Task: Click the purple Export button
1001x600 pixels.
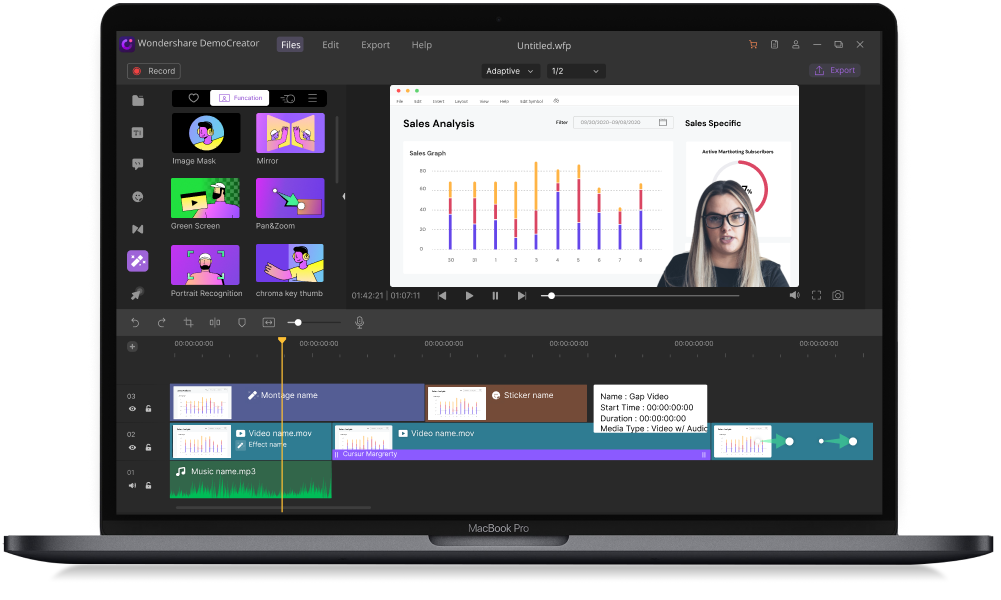Action: [x=834, y=70]
